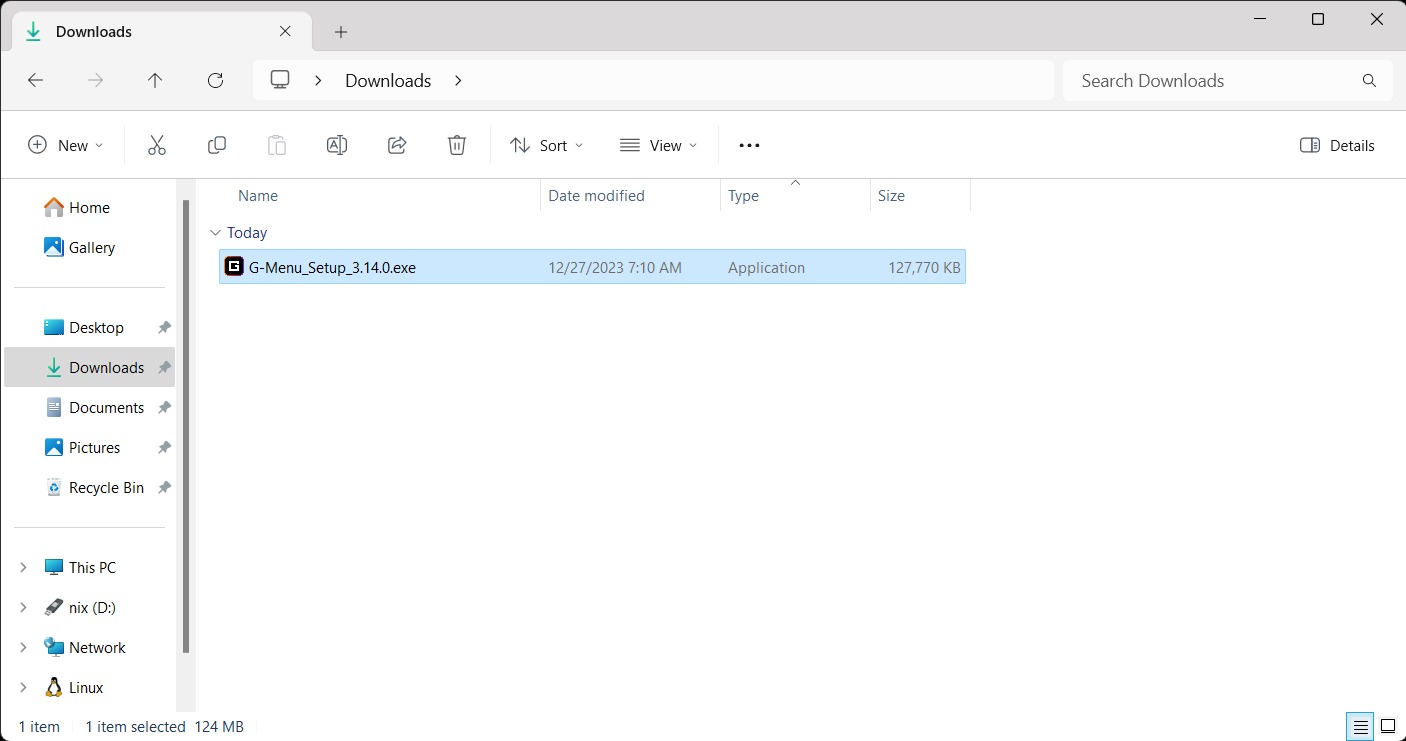Go forward with the right arrow

pyautogui.click(x=96, y=80)
